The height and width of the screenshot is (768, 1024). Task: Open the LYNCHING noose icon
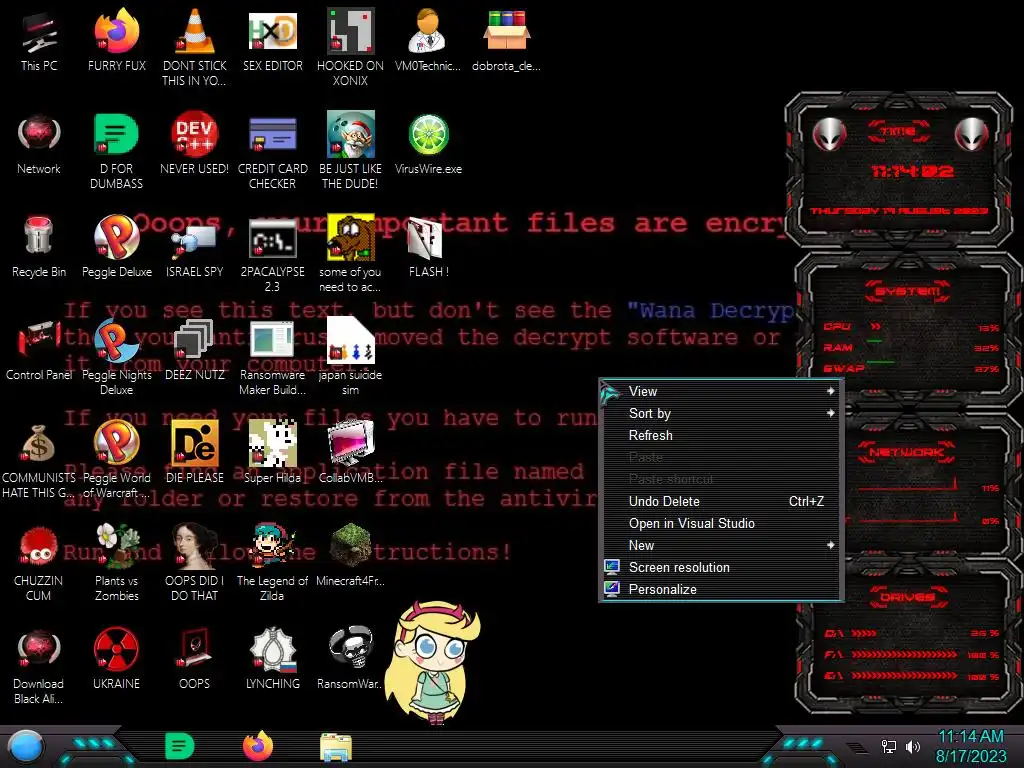[272, 660]
